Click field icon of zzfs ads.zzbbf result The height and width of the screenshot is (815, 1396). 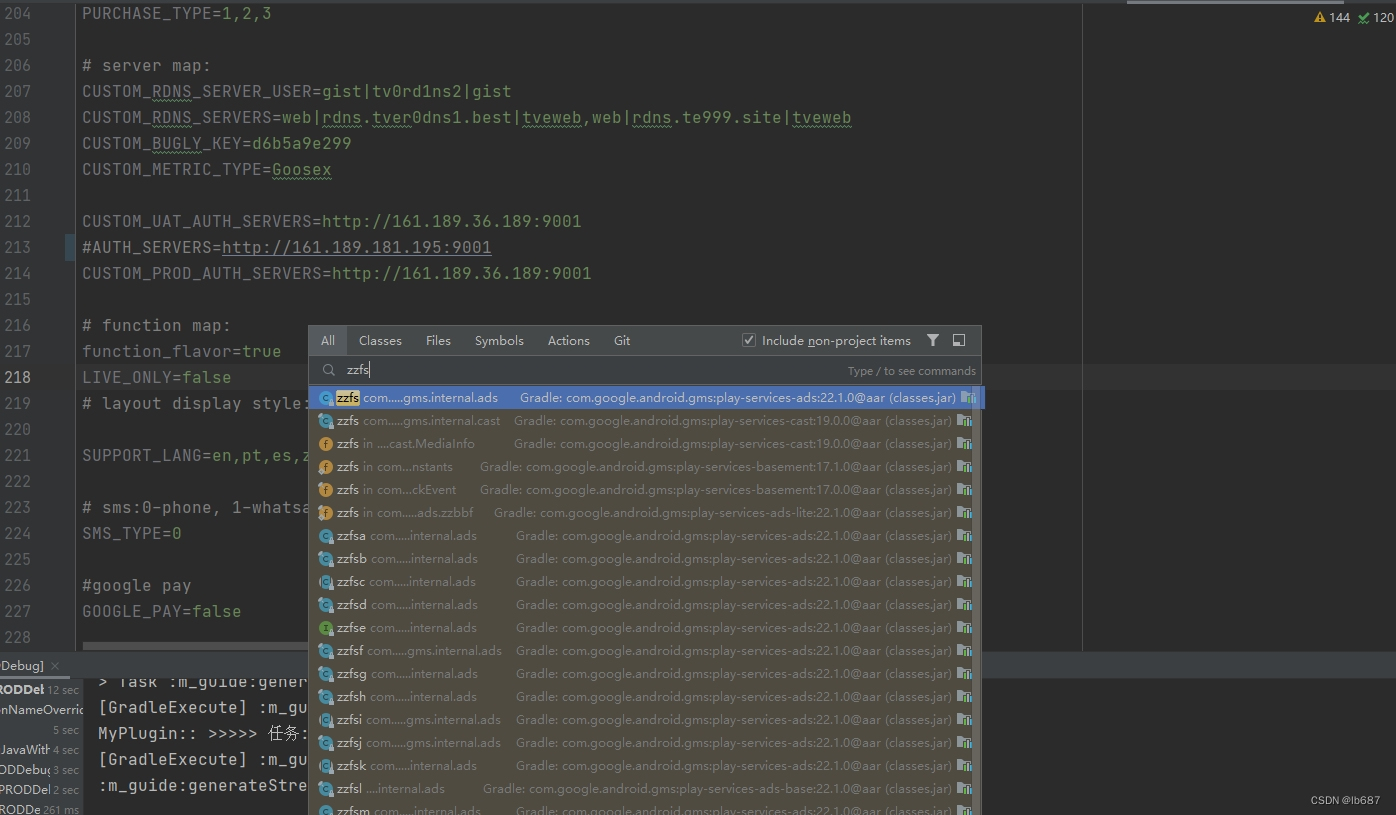[325, 513]
